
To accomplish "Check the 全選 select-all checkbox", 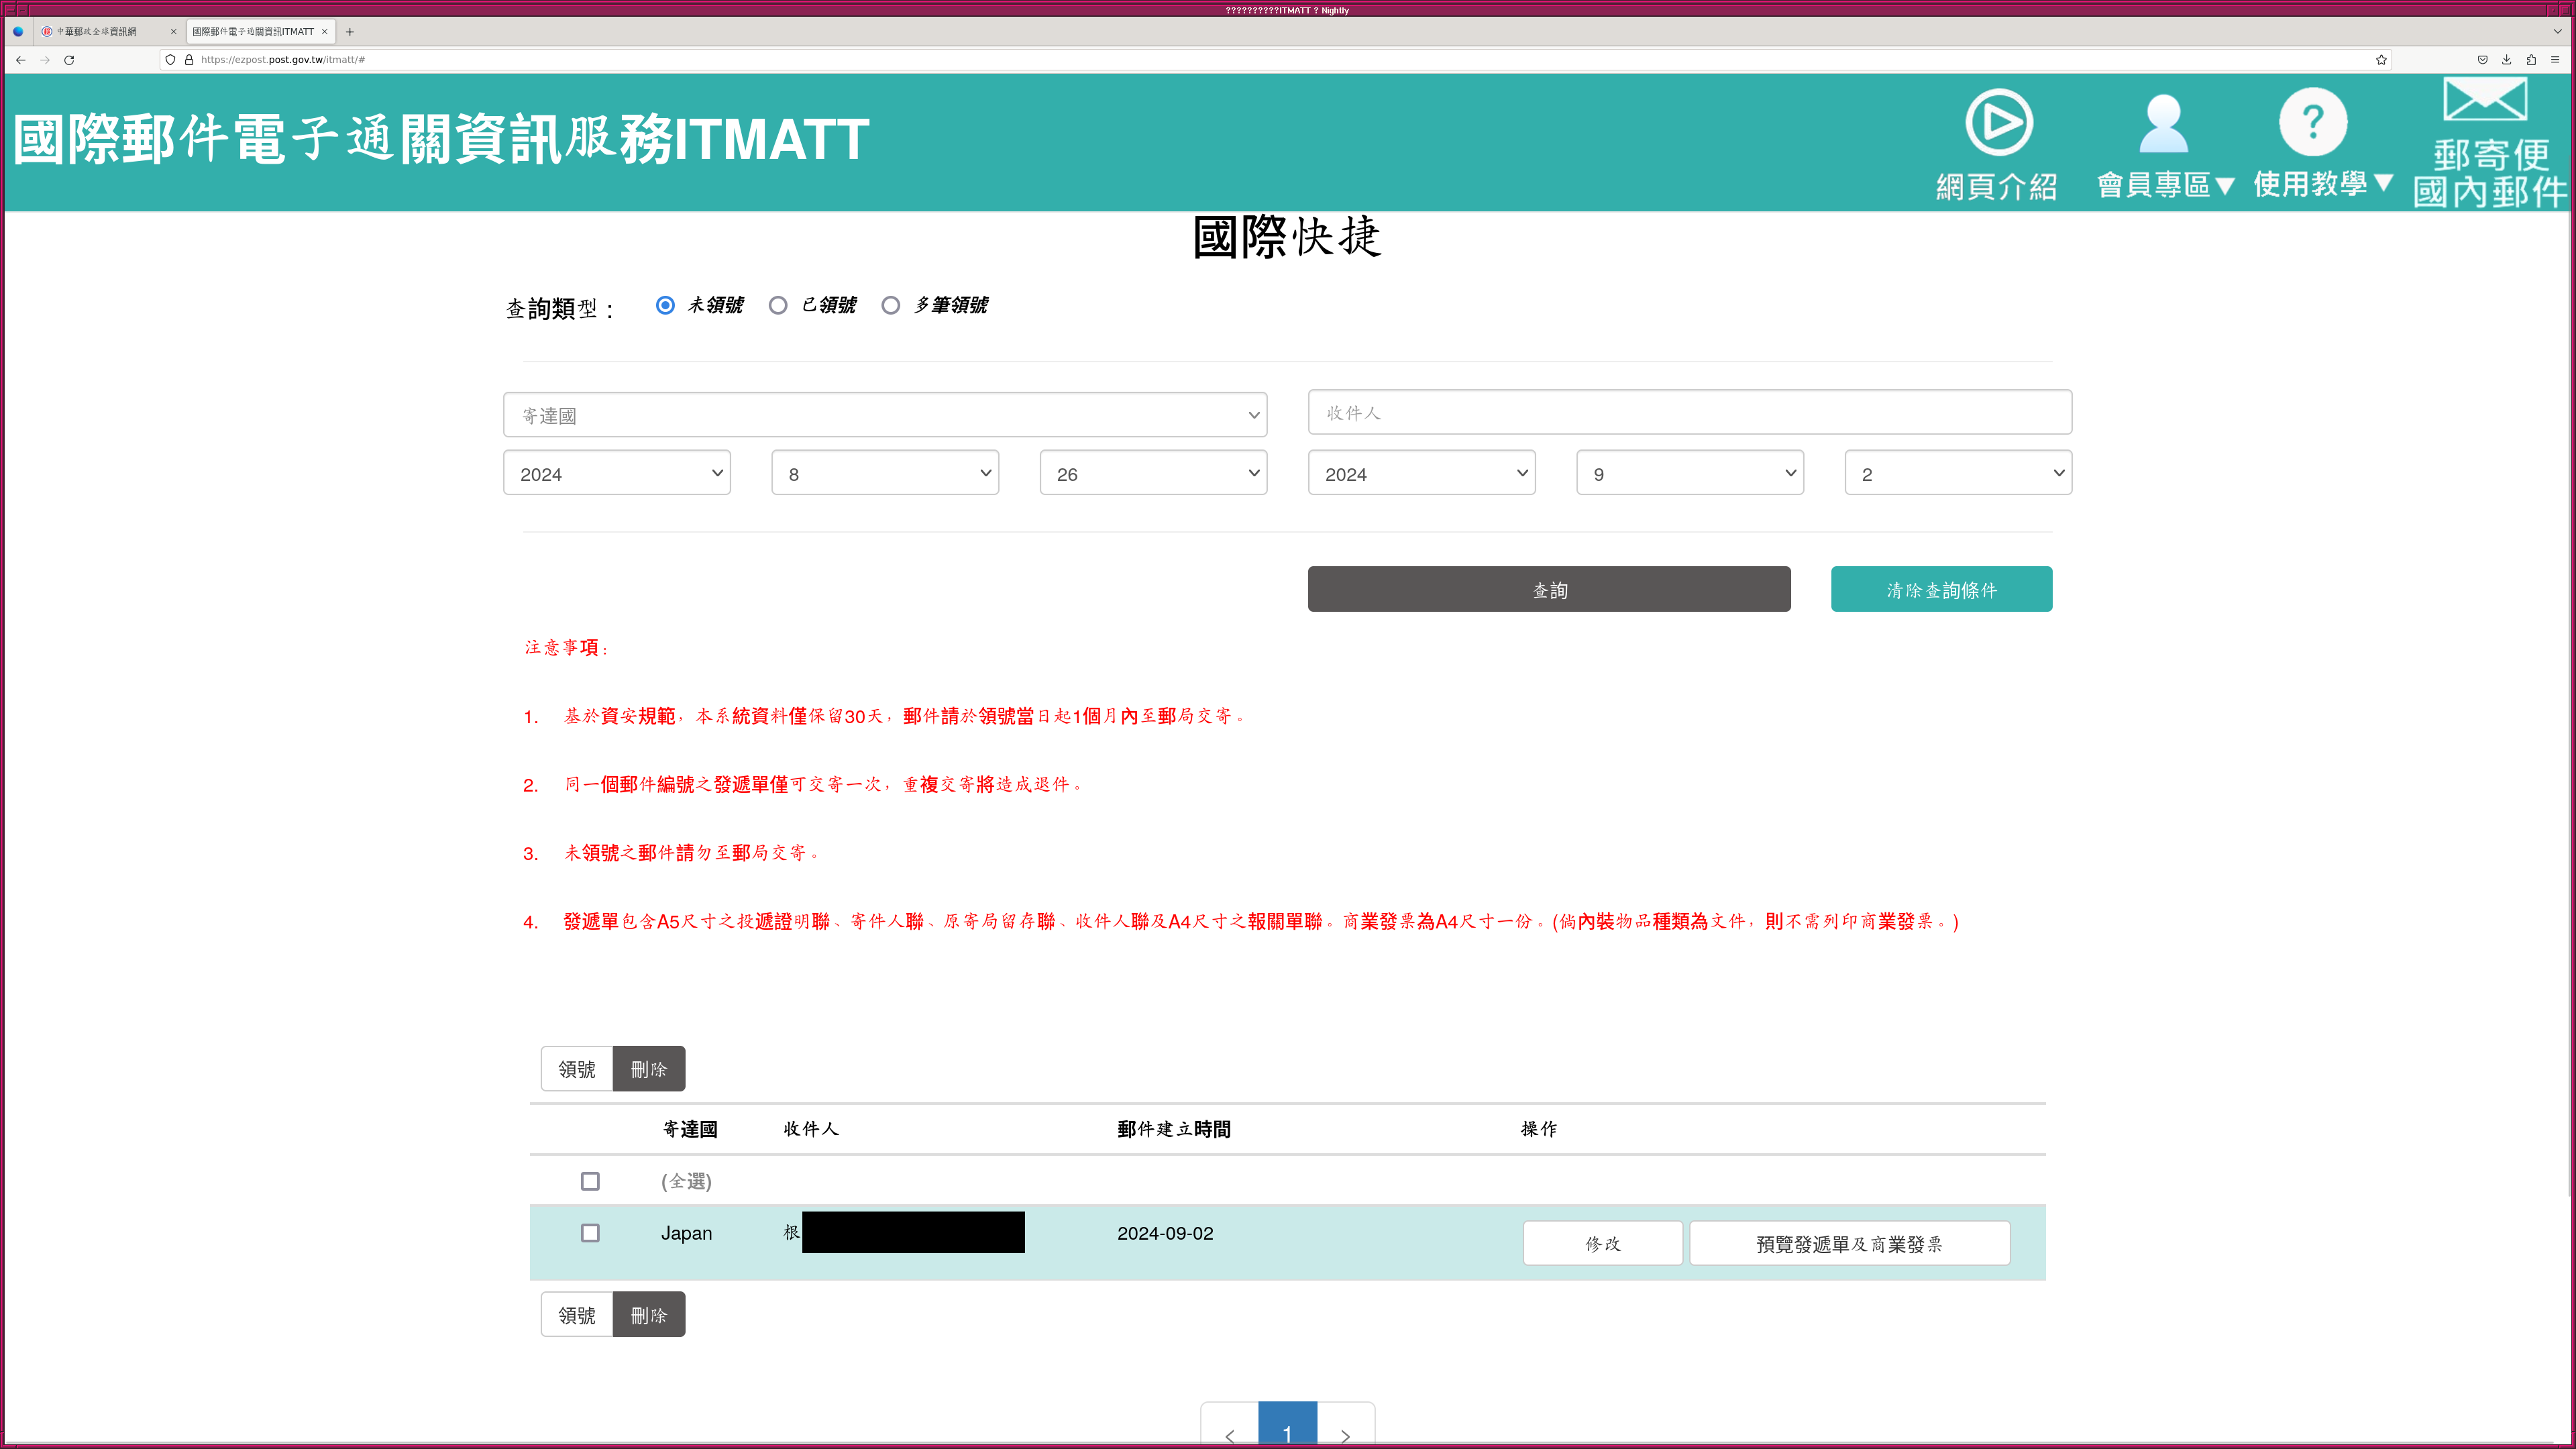I will 590,1181.
